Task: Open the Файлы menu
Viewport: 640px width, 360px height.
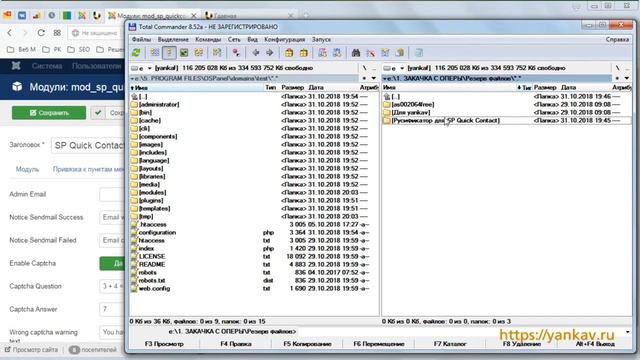Action: [x=141, y=40]
